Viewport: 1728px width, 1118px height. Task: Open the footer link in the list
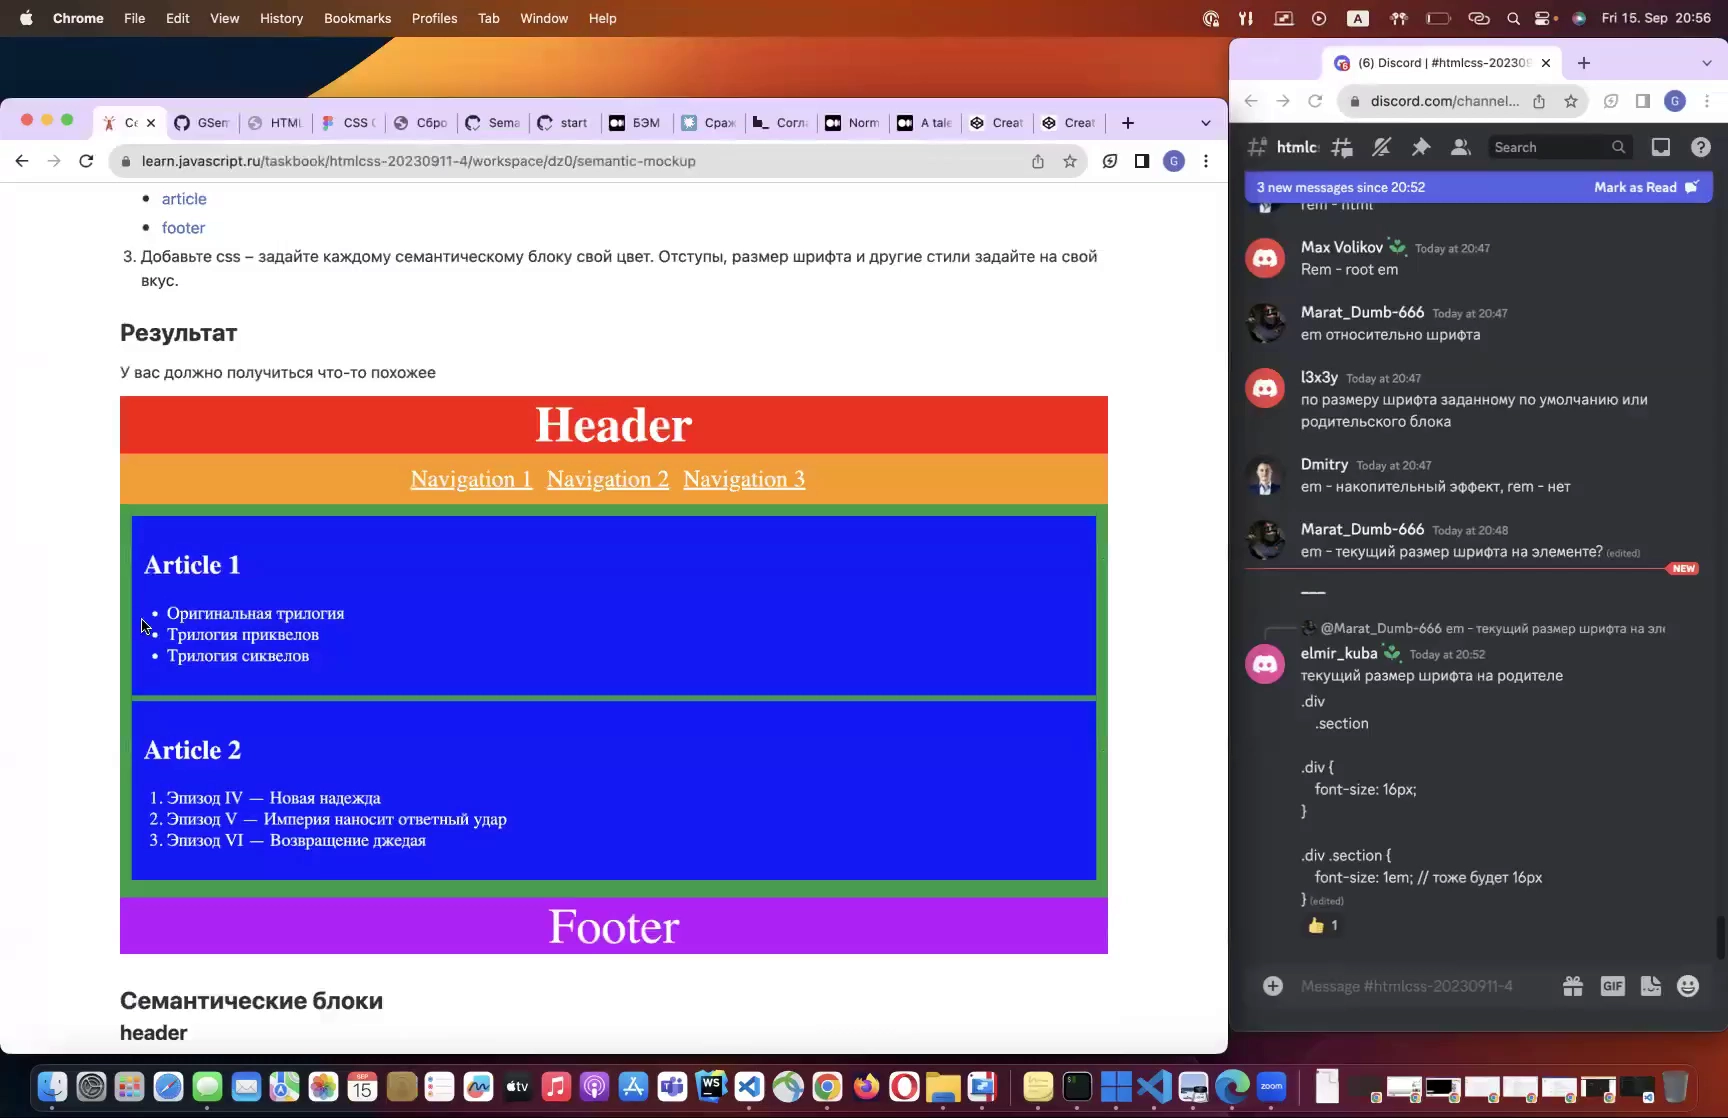[x=183, y=228]
